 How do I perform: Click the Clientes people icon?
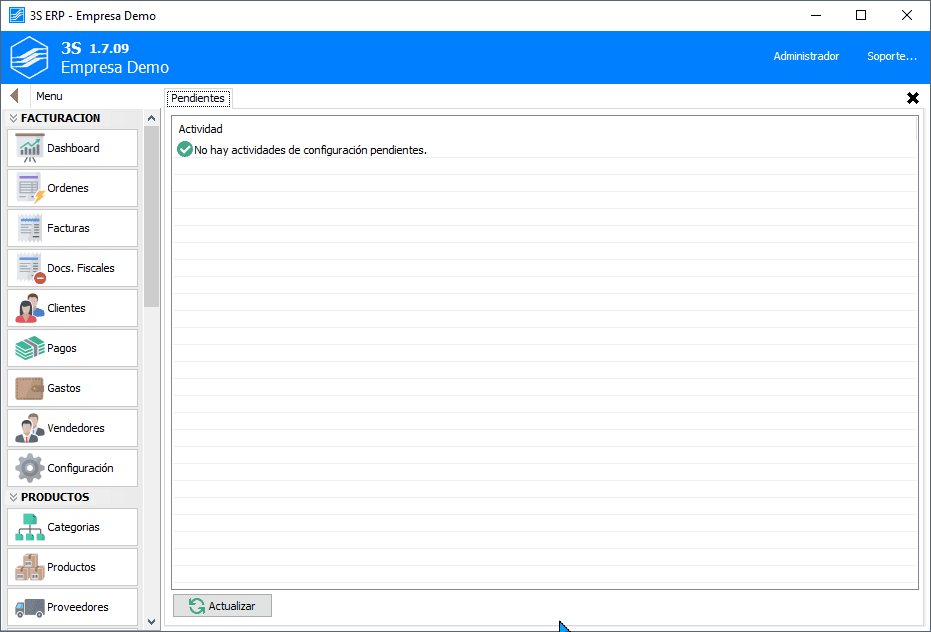(x=30, y=308)
